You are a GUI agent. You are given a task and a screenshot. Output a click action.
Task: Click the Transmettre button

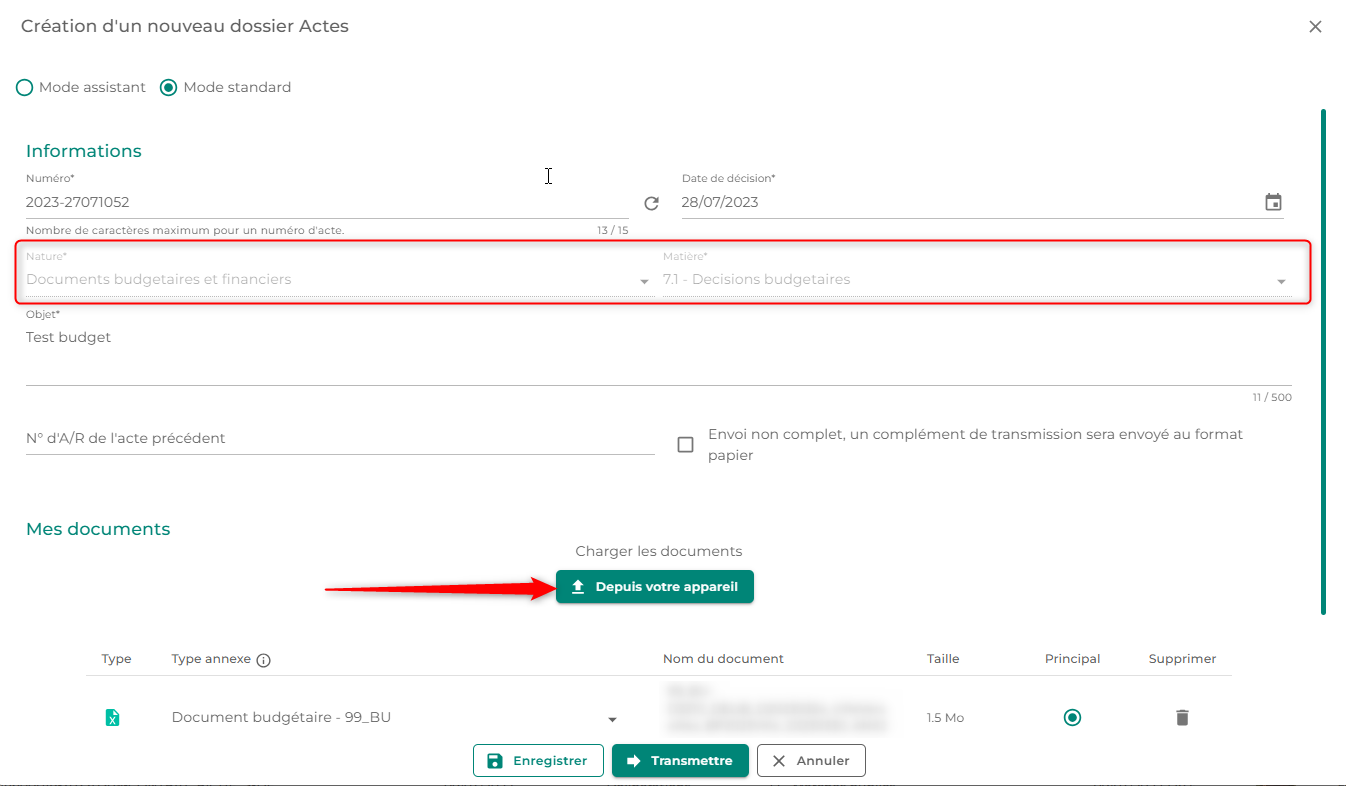(x=680, y=761)
